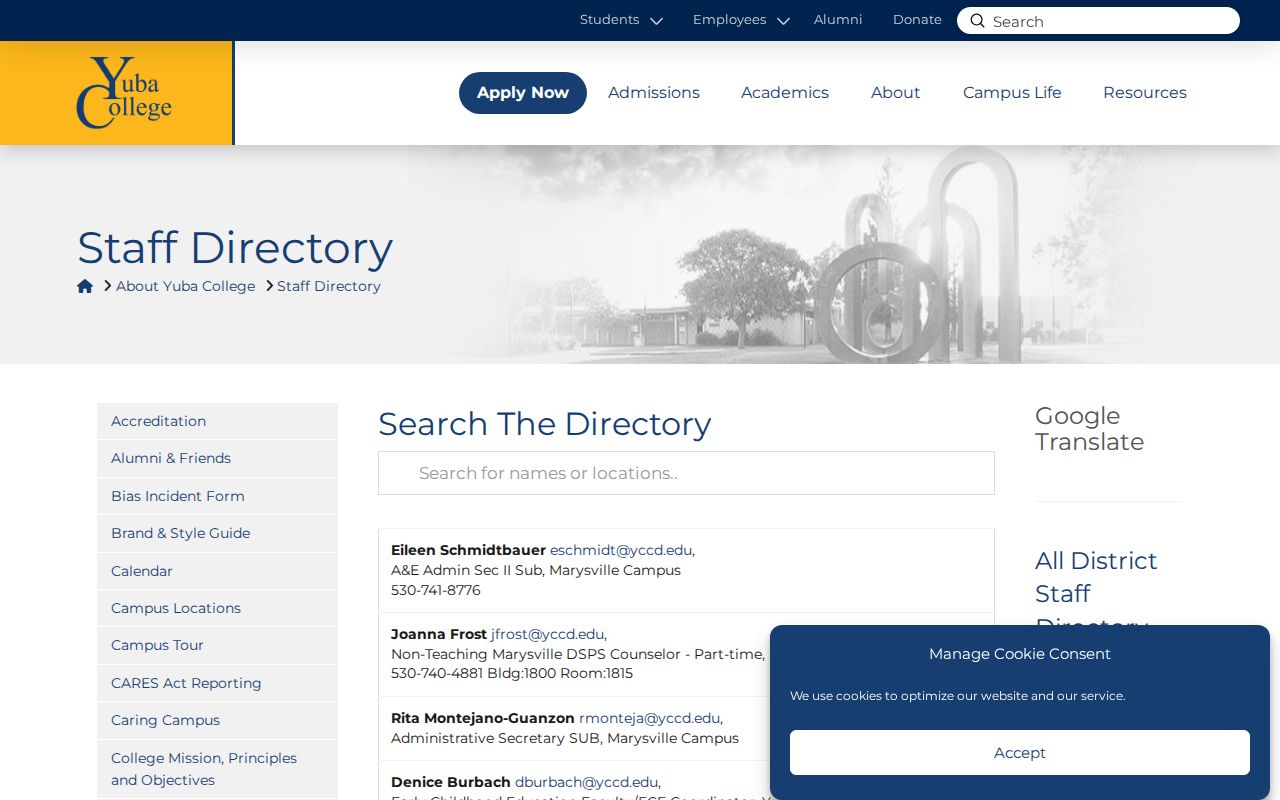Open the Resources menu
The image size is (1280, 800).
point(1145,93)
